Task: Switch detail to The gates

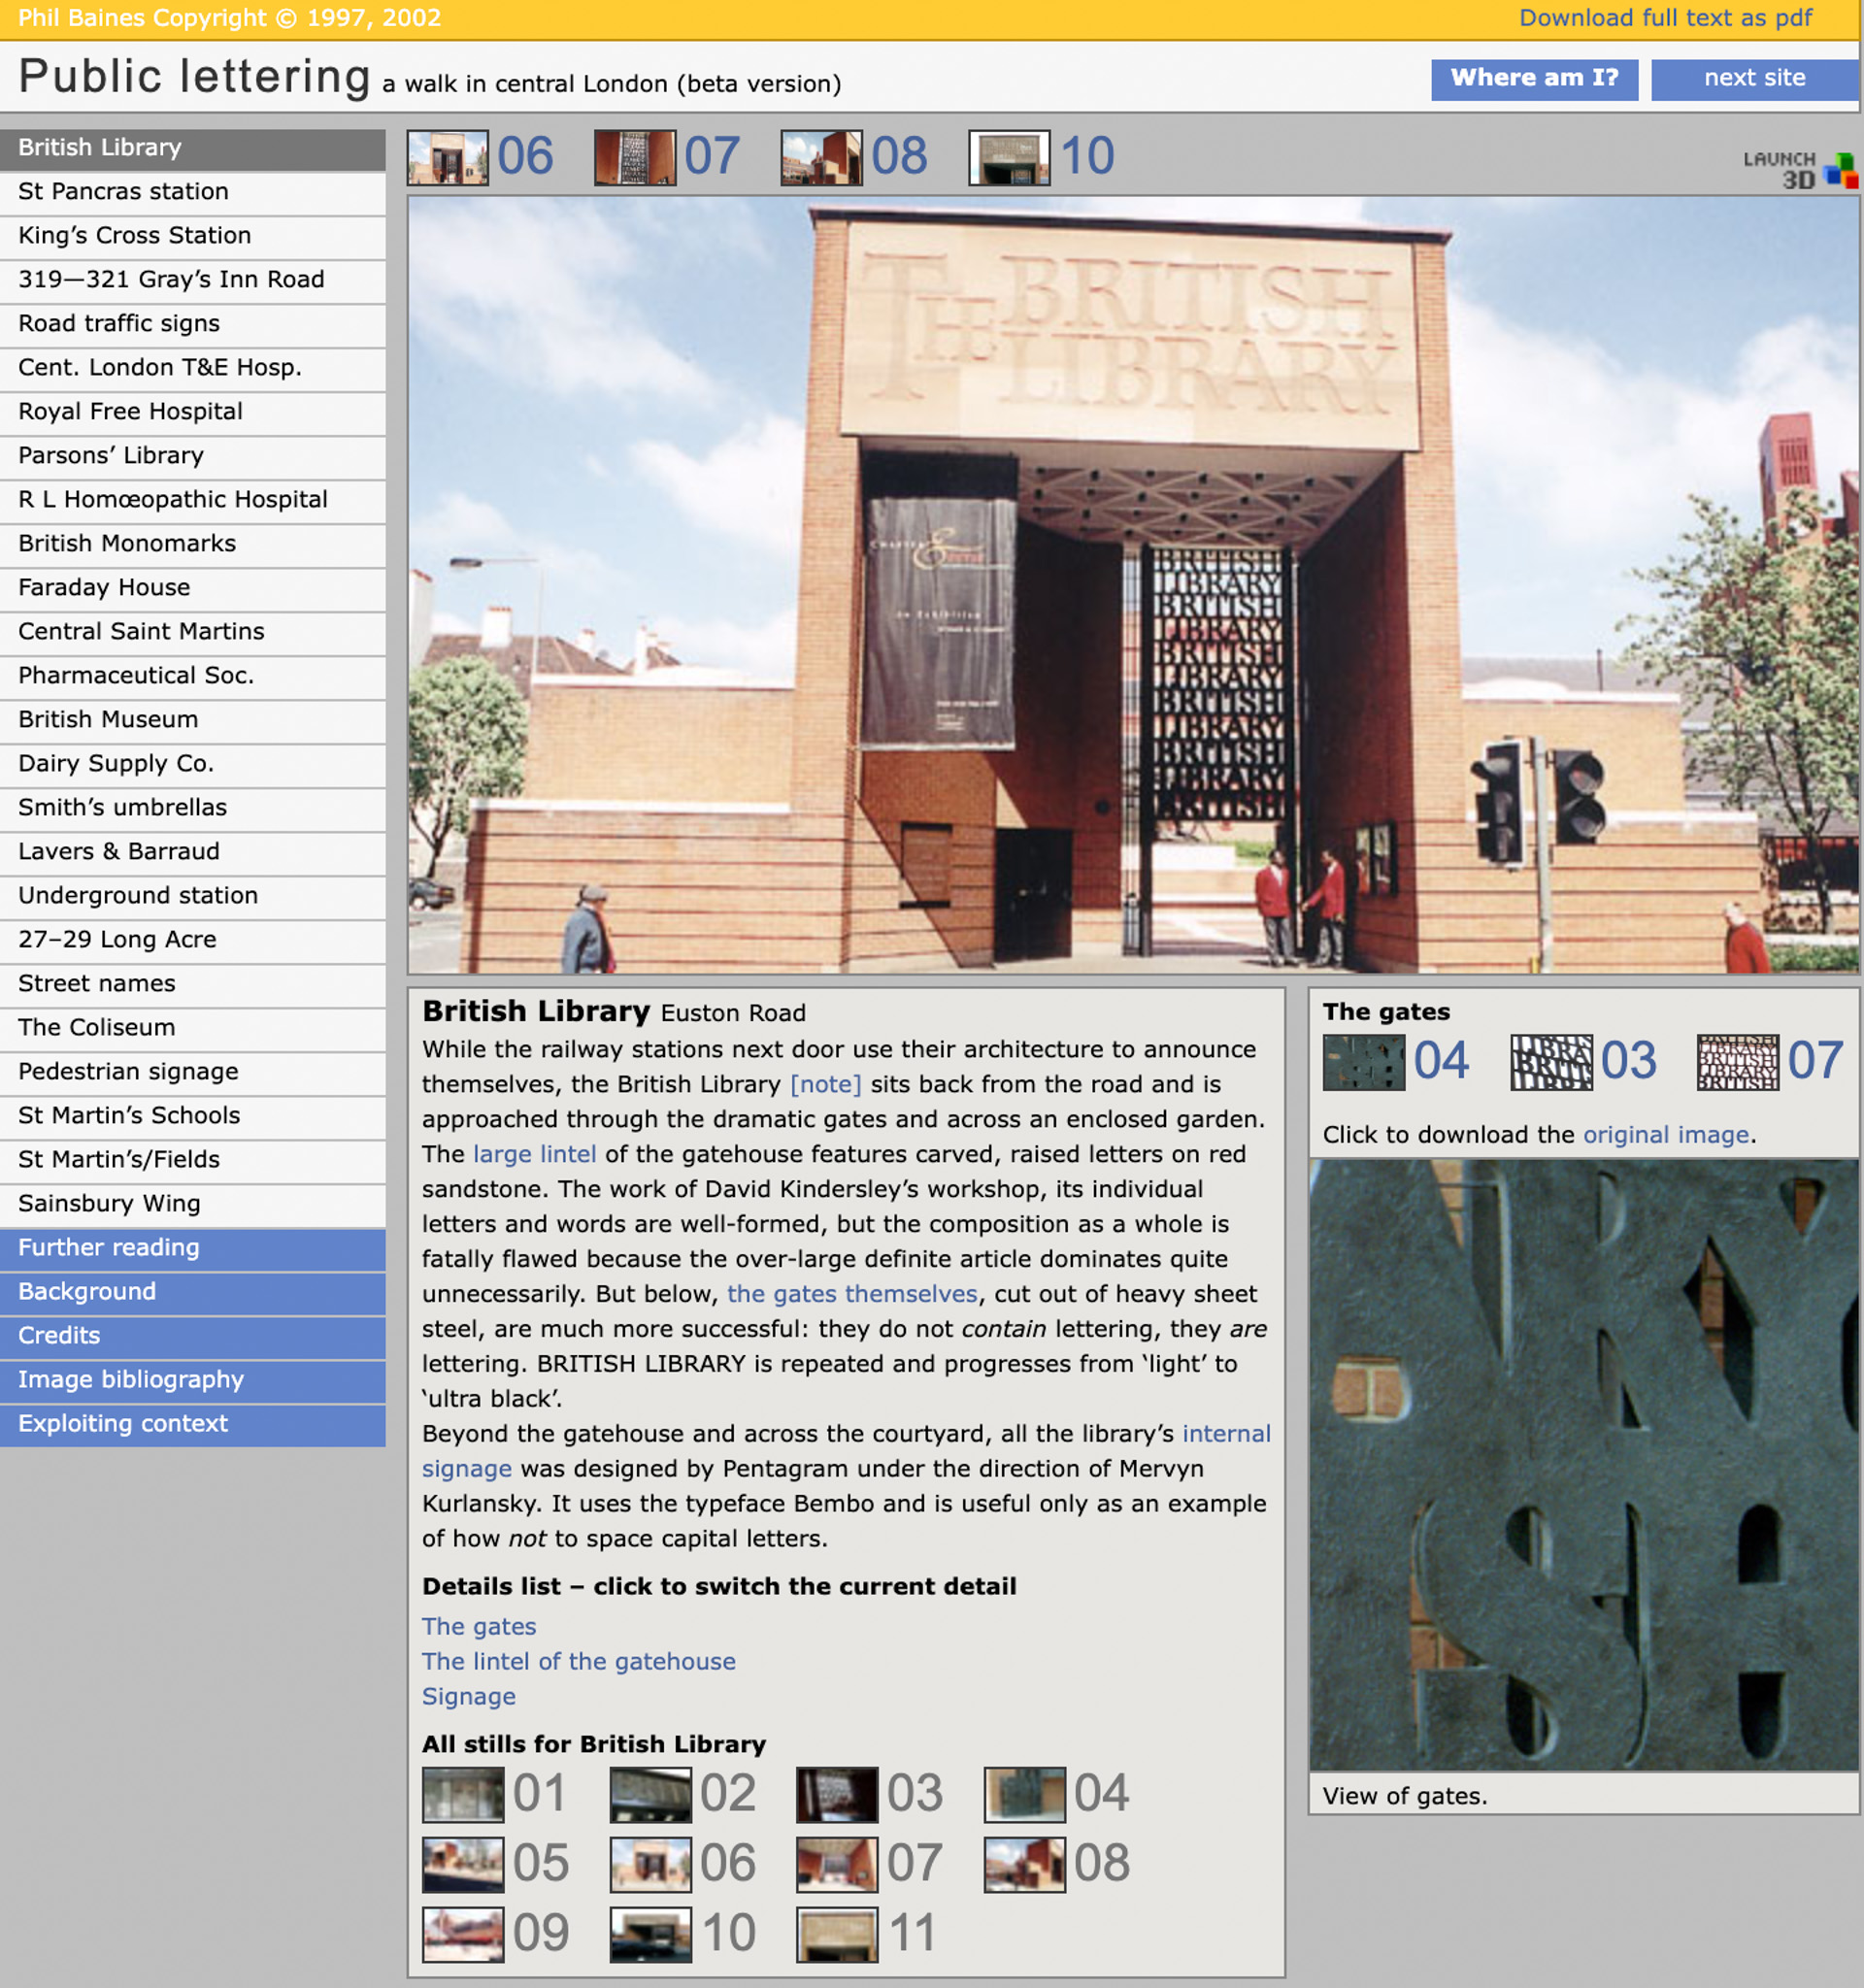Action: point(479,1627)
